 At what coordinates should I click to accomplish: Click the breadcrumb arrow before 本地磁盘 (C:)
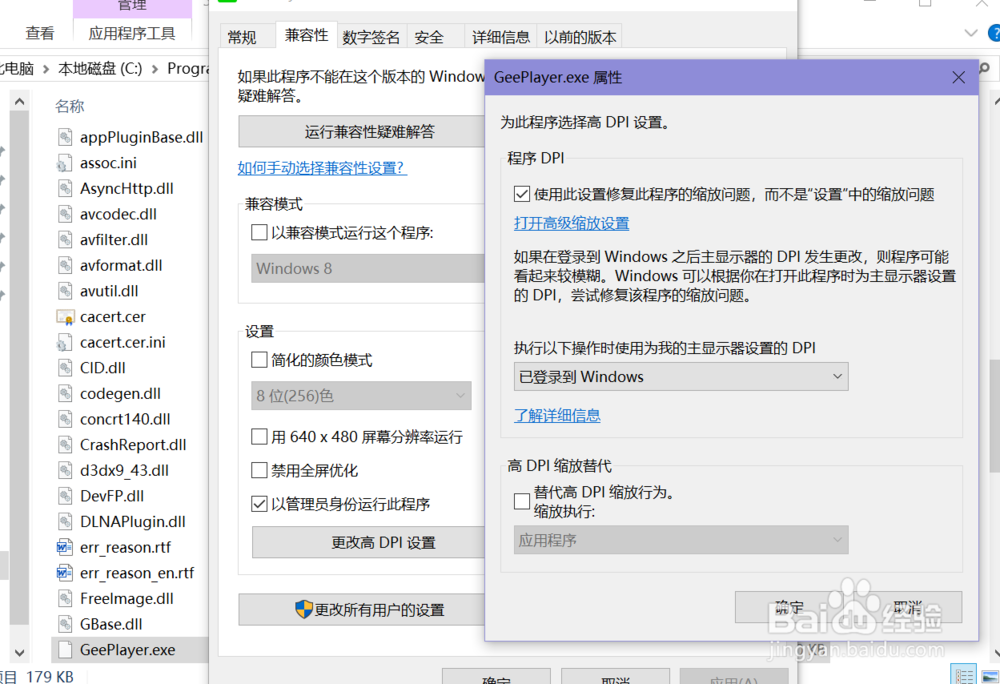[46, 69]
